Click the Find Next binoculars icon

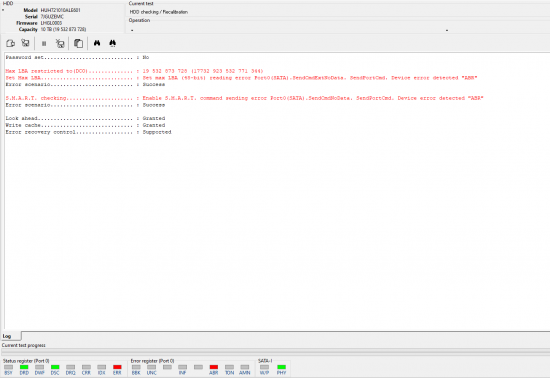tap(112, 43)
